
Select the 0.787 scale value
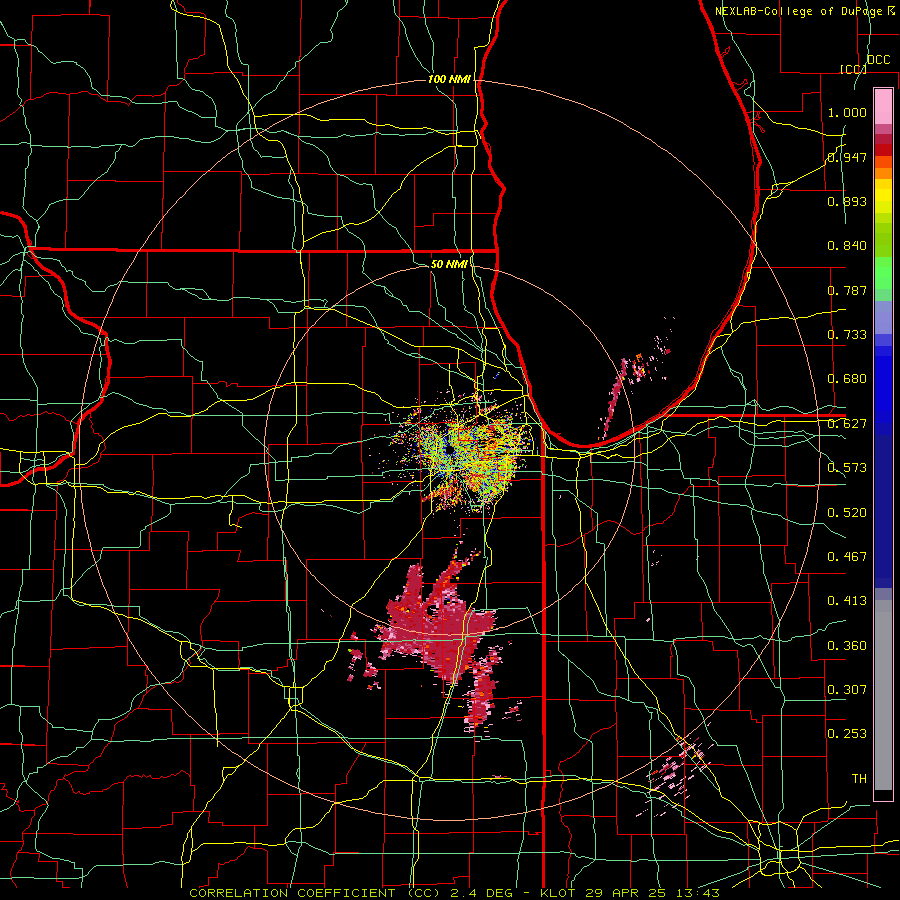click(847, 290)
